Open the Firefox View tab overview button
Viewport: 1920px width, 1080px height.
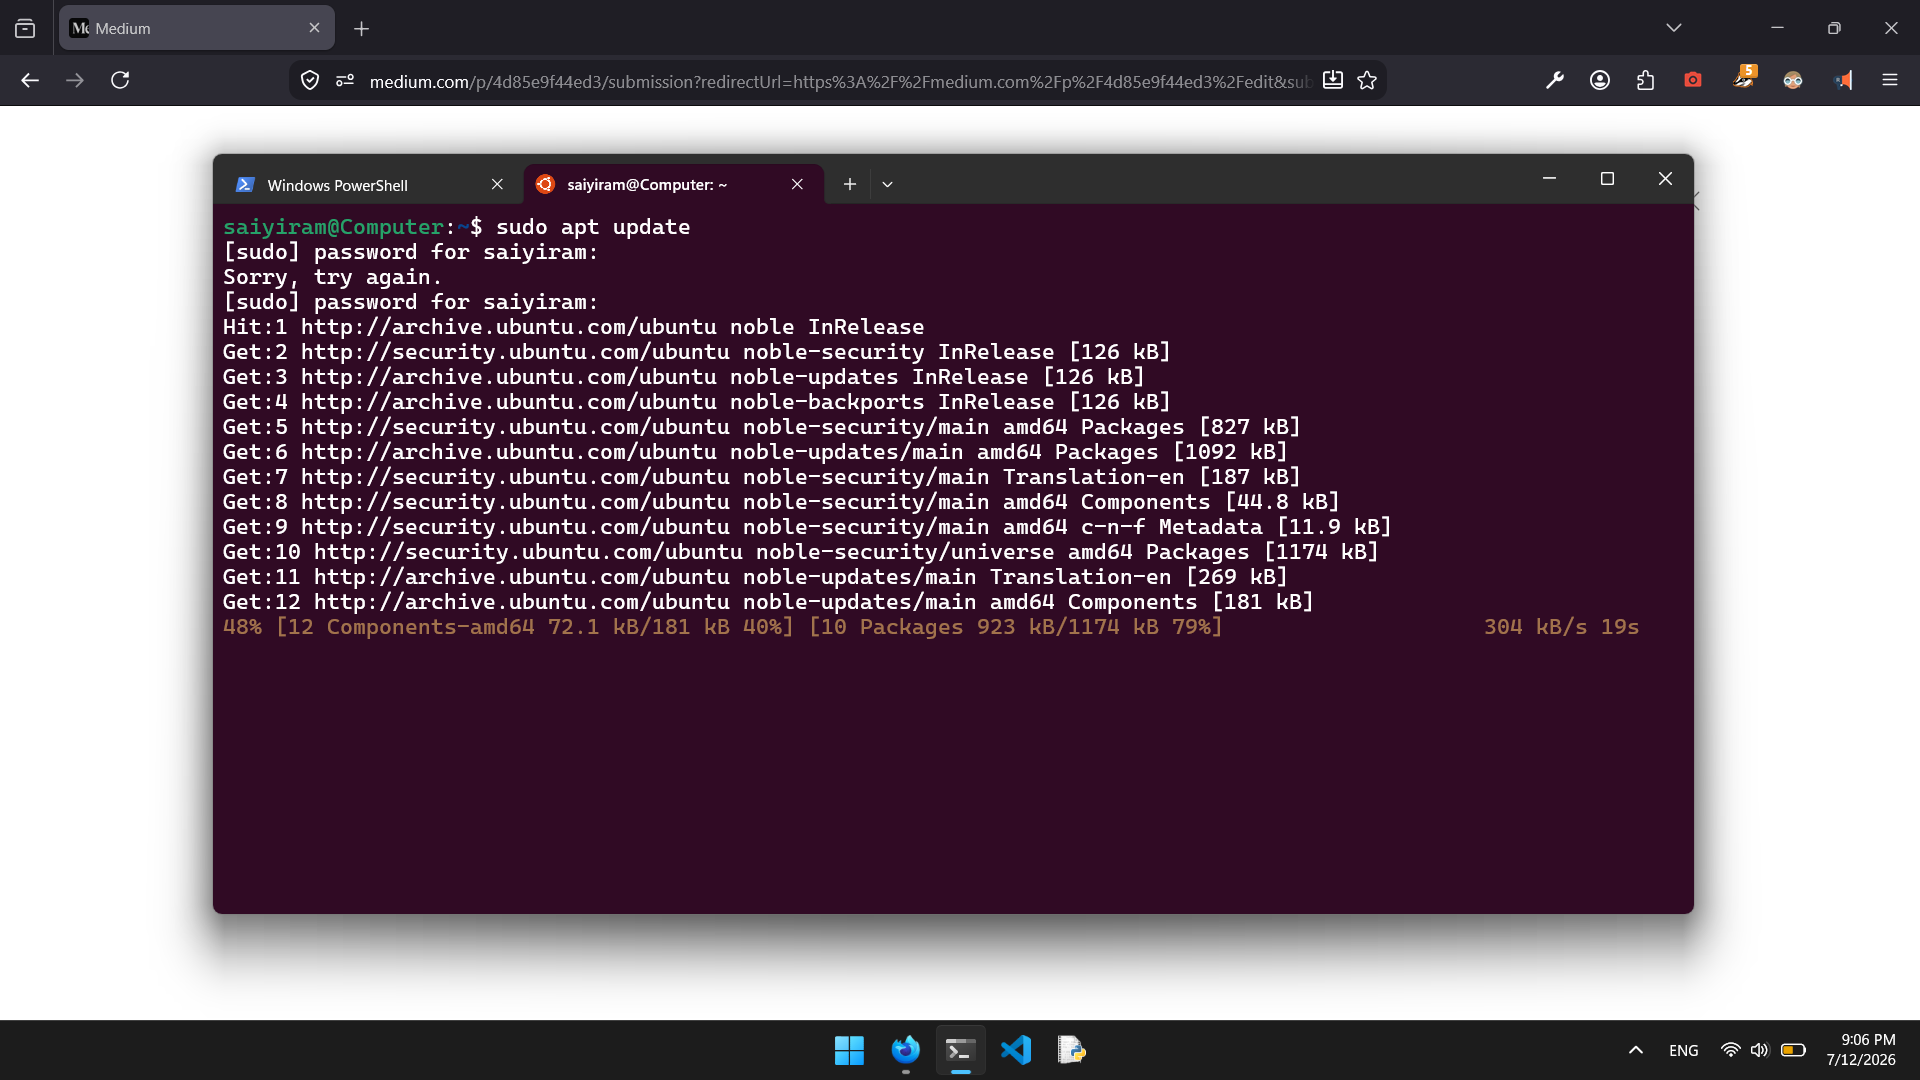pos(25,28)
